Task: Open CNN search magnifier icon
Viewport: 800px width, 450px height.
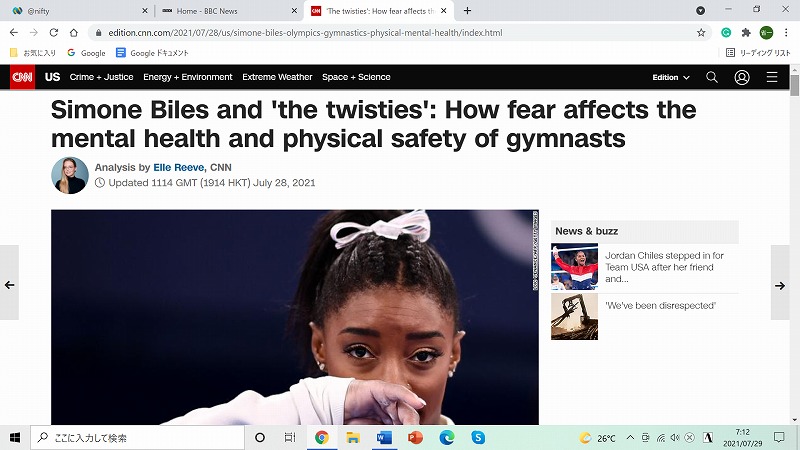Action: point(712,77)
